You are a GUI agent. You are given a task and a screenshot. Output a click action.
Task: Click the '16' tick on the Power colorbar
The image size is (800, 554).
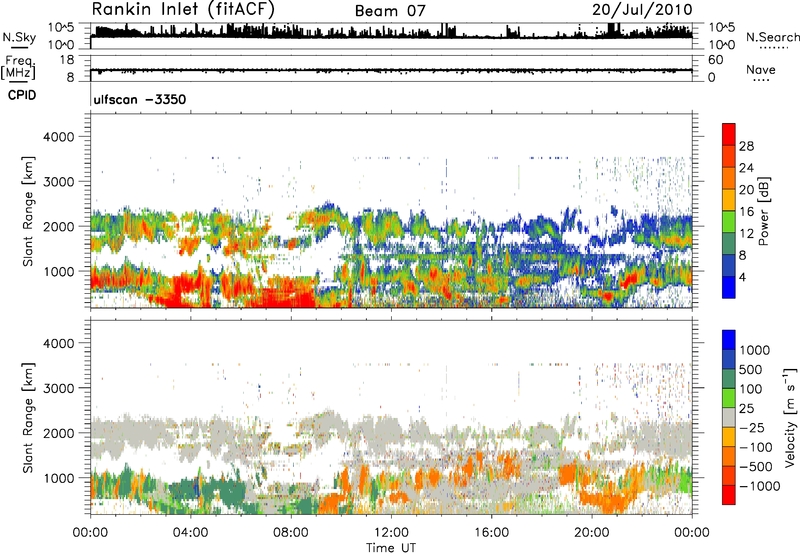tap(746, 212)
